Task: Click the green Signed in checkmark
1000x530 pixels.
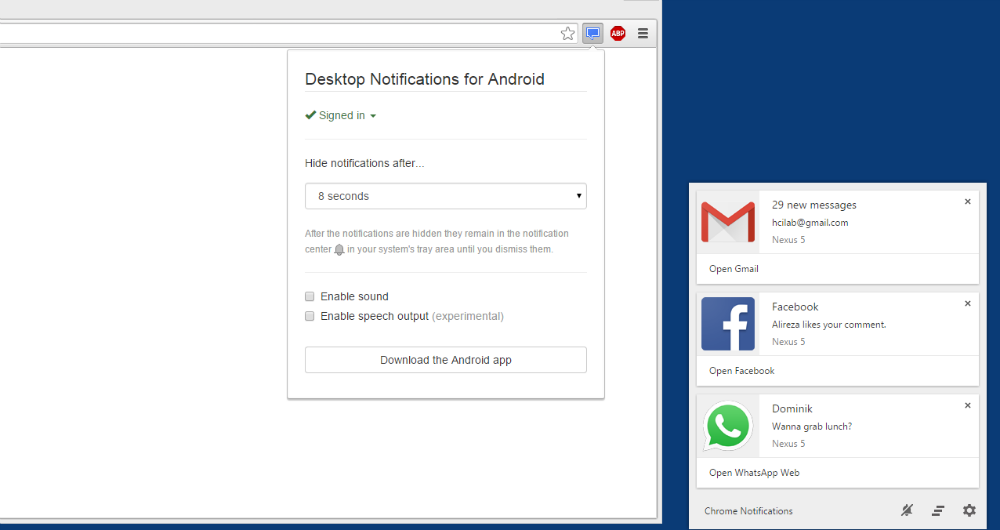Action: pos(311,115)
